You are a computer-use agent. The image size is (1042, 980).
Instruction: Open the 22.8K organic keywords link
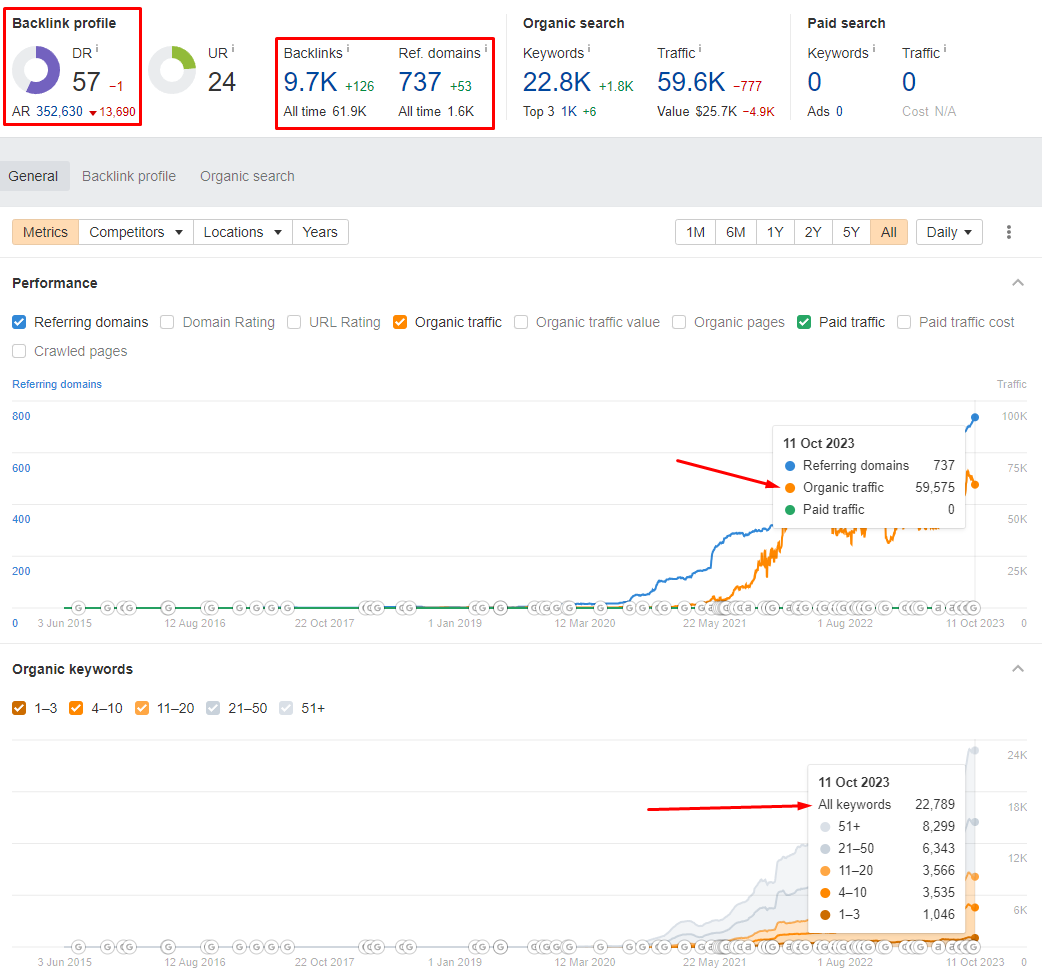pyautogui.click(x=557, y=82)
